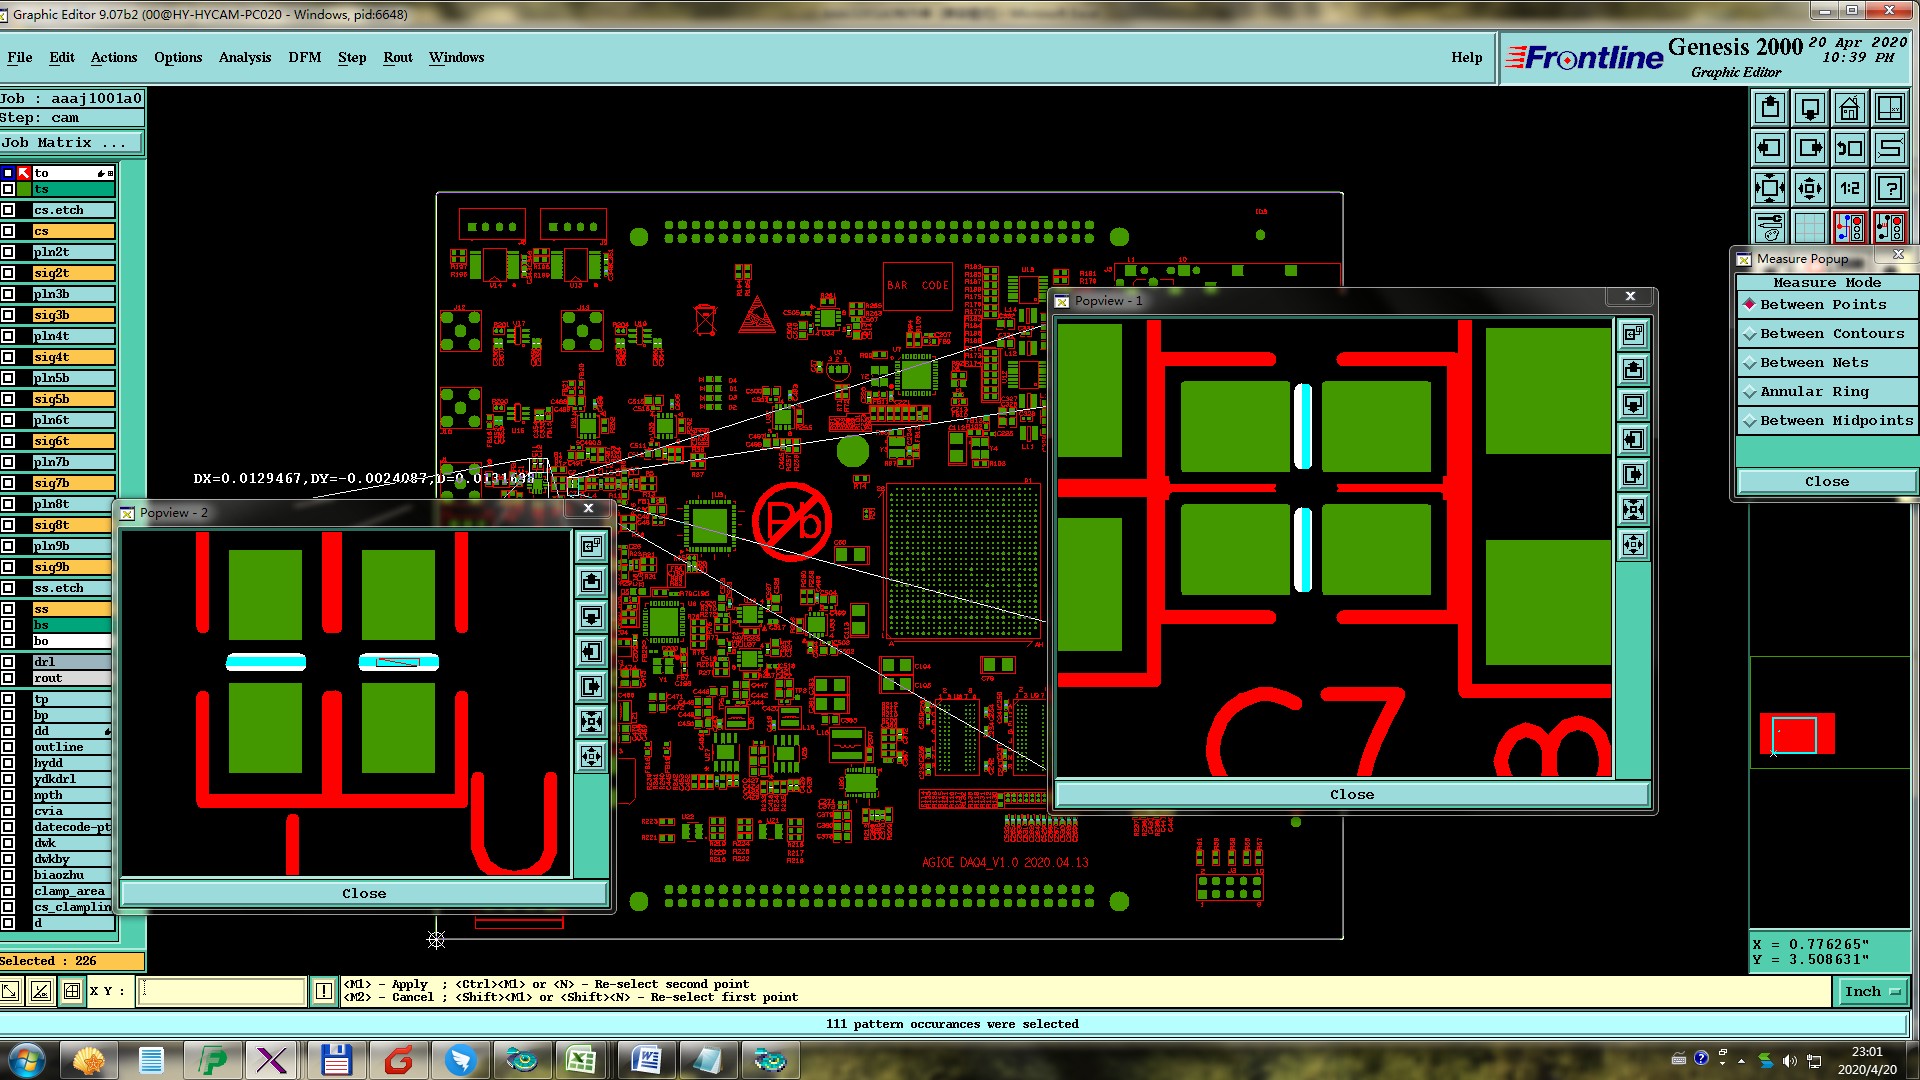Close Popview 1 with Close button
1920x1080 pixels.
1351,794
